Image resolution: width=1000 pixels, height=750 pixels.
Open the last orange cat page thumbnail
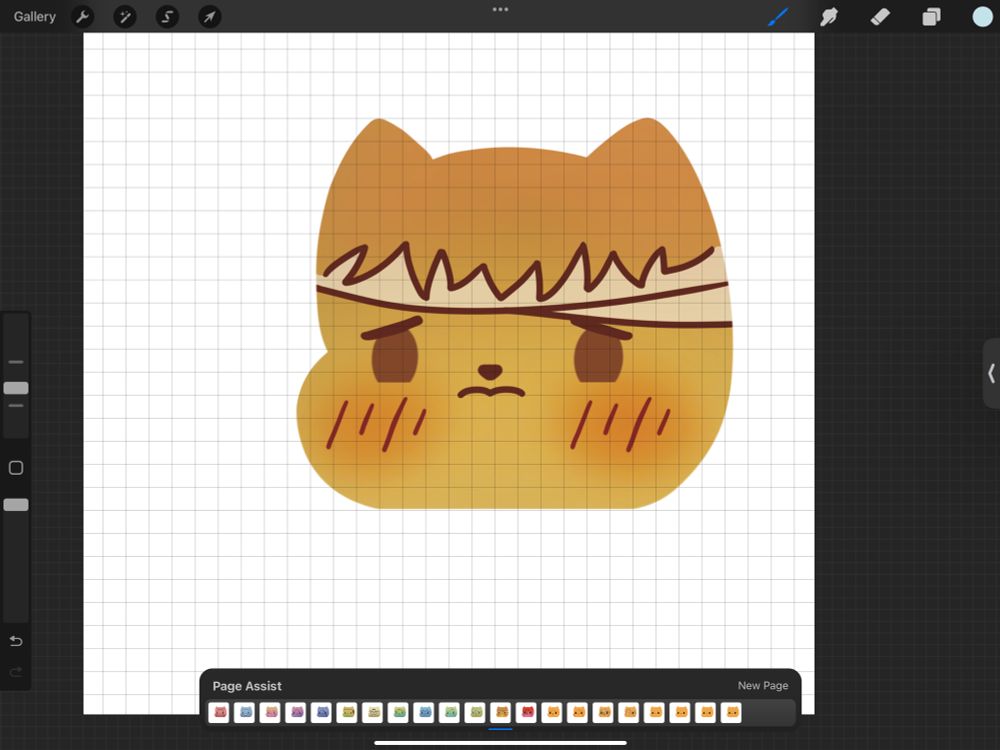[x=732, y=712]
